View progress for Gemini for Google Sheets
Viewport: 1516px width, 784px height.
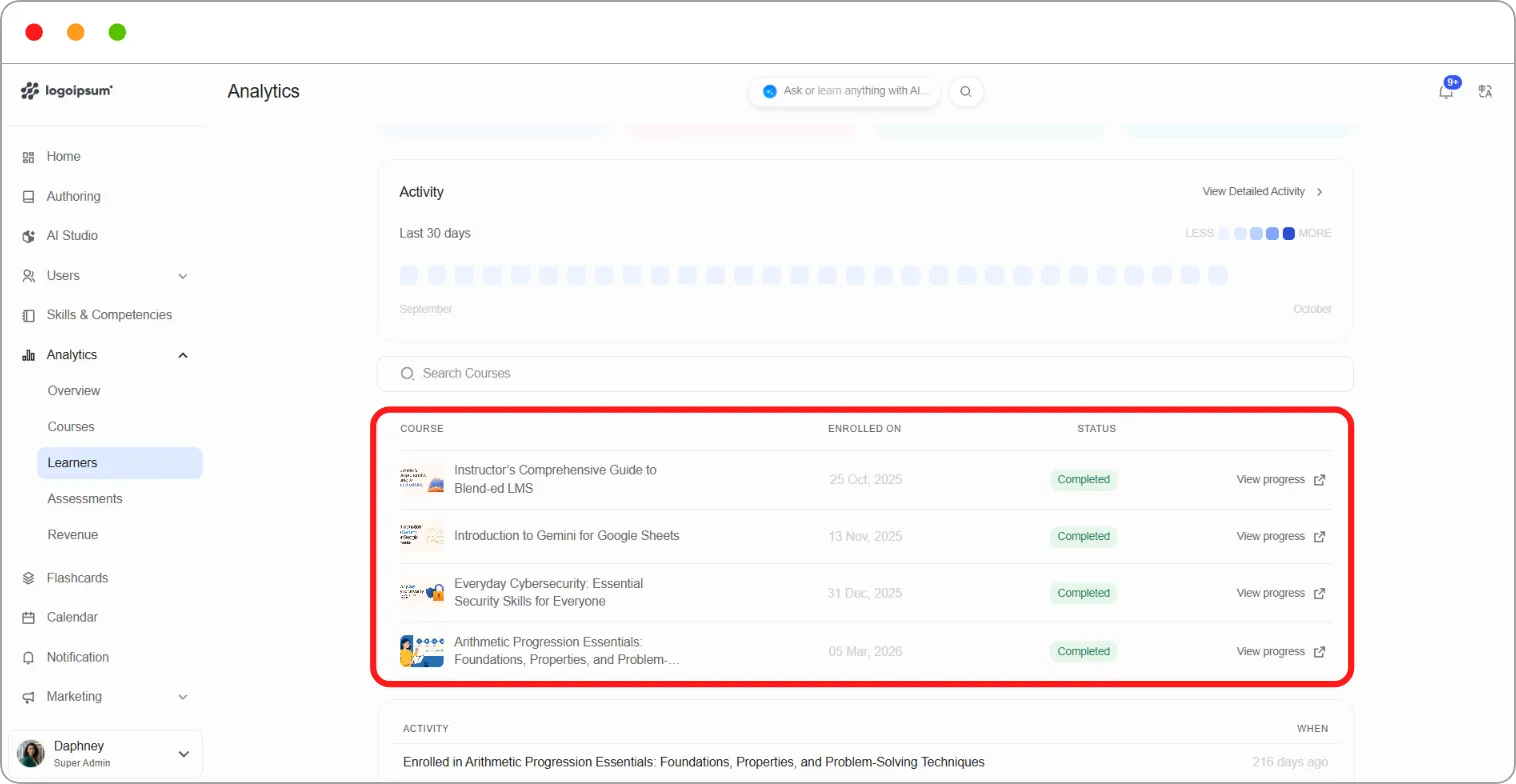[1270, 537]
